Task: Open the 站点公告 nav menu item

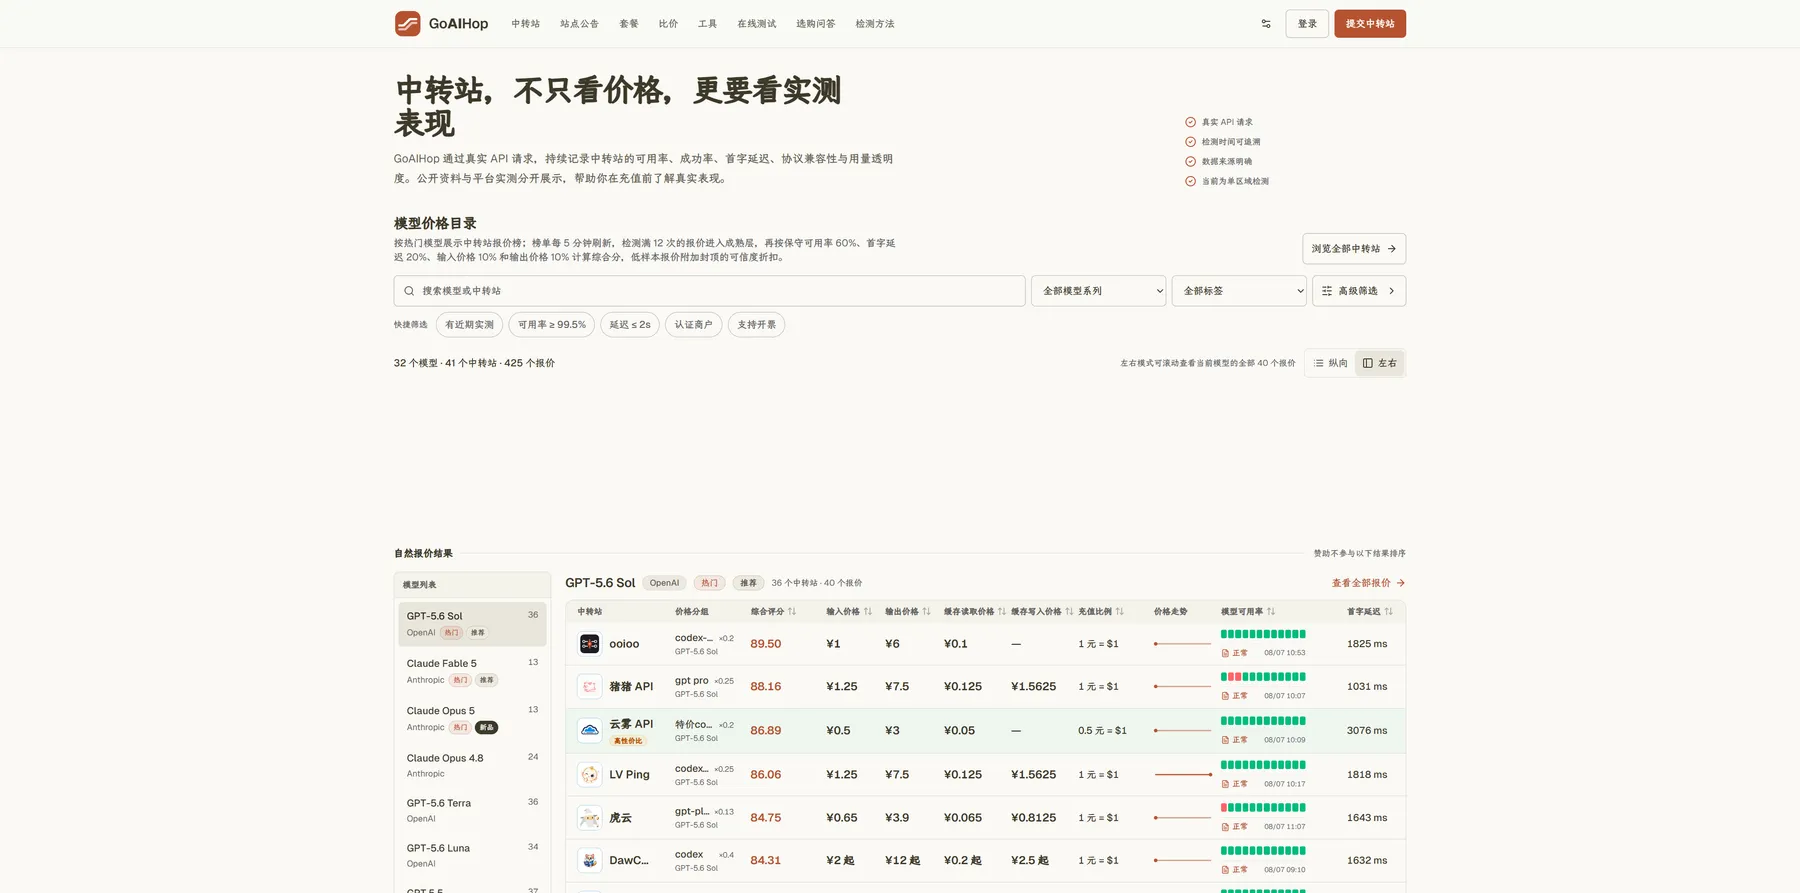Action: click(x=579, y=24)
